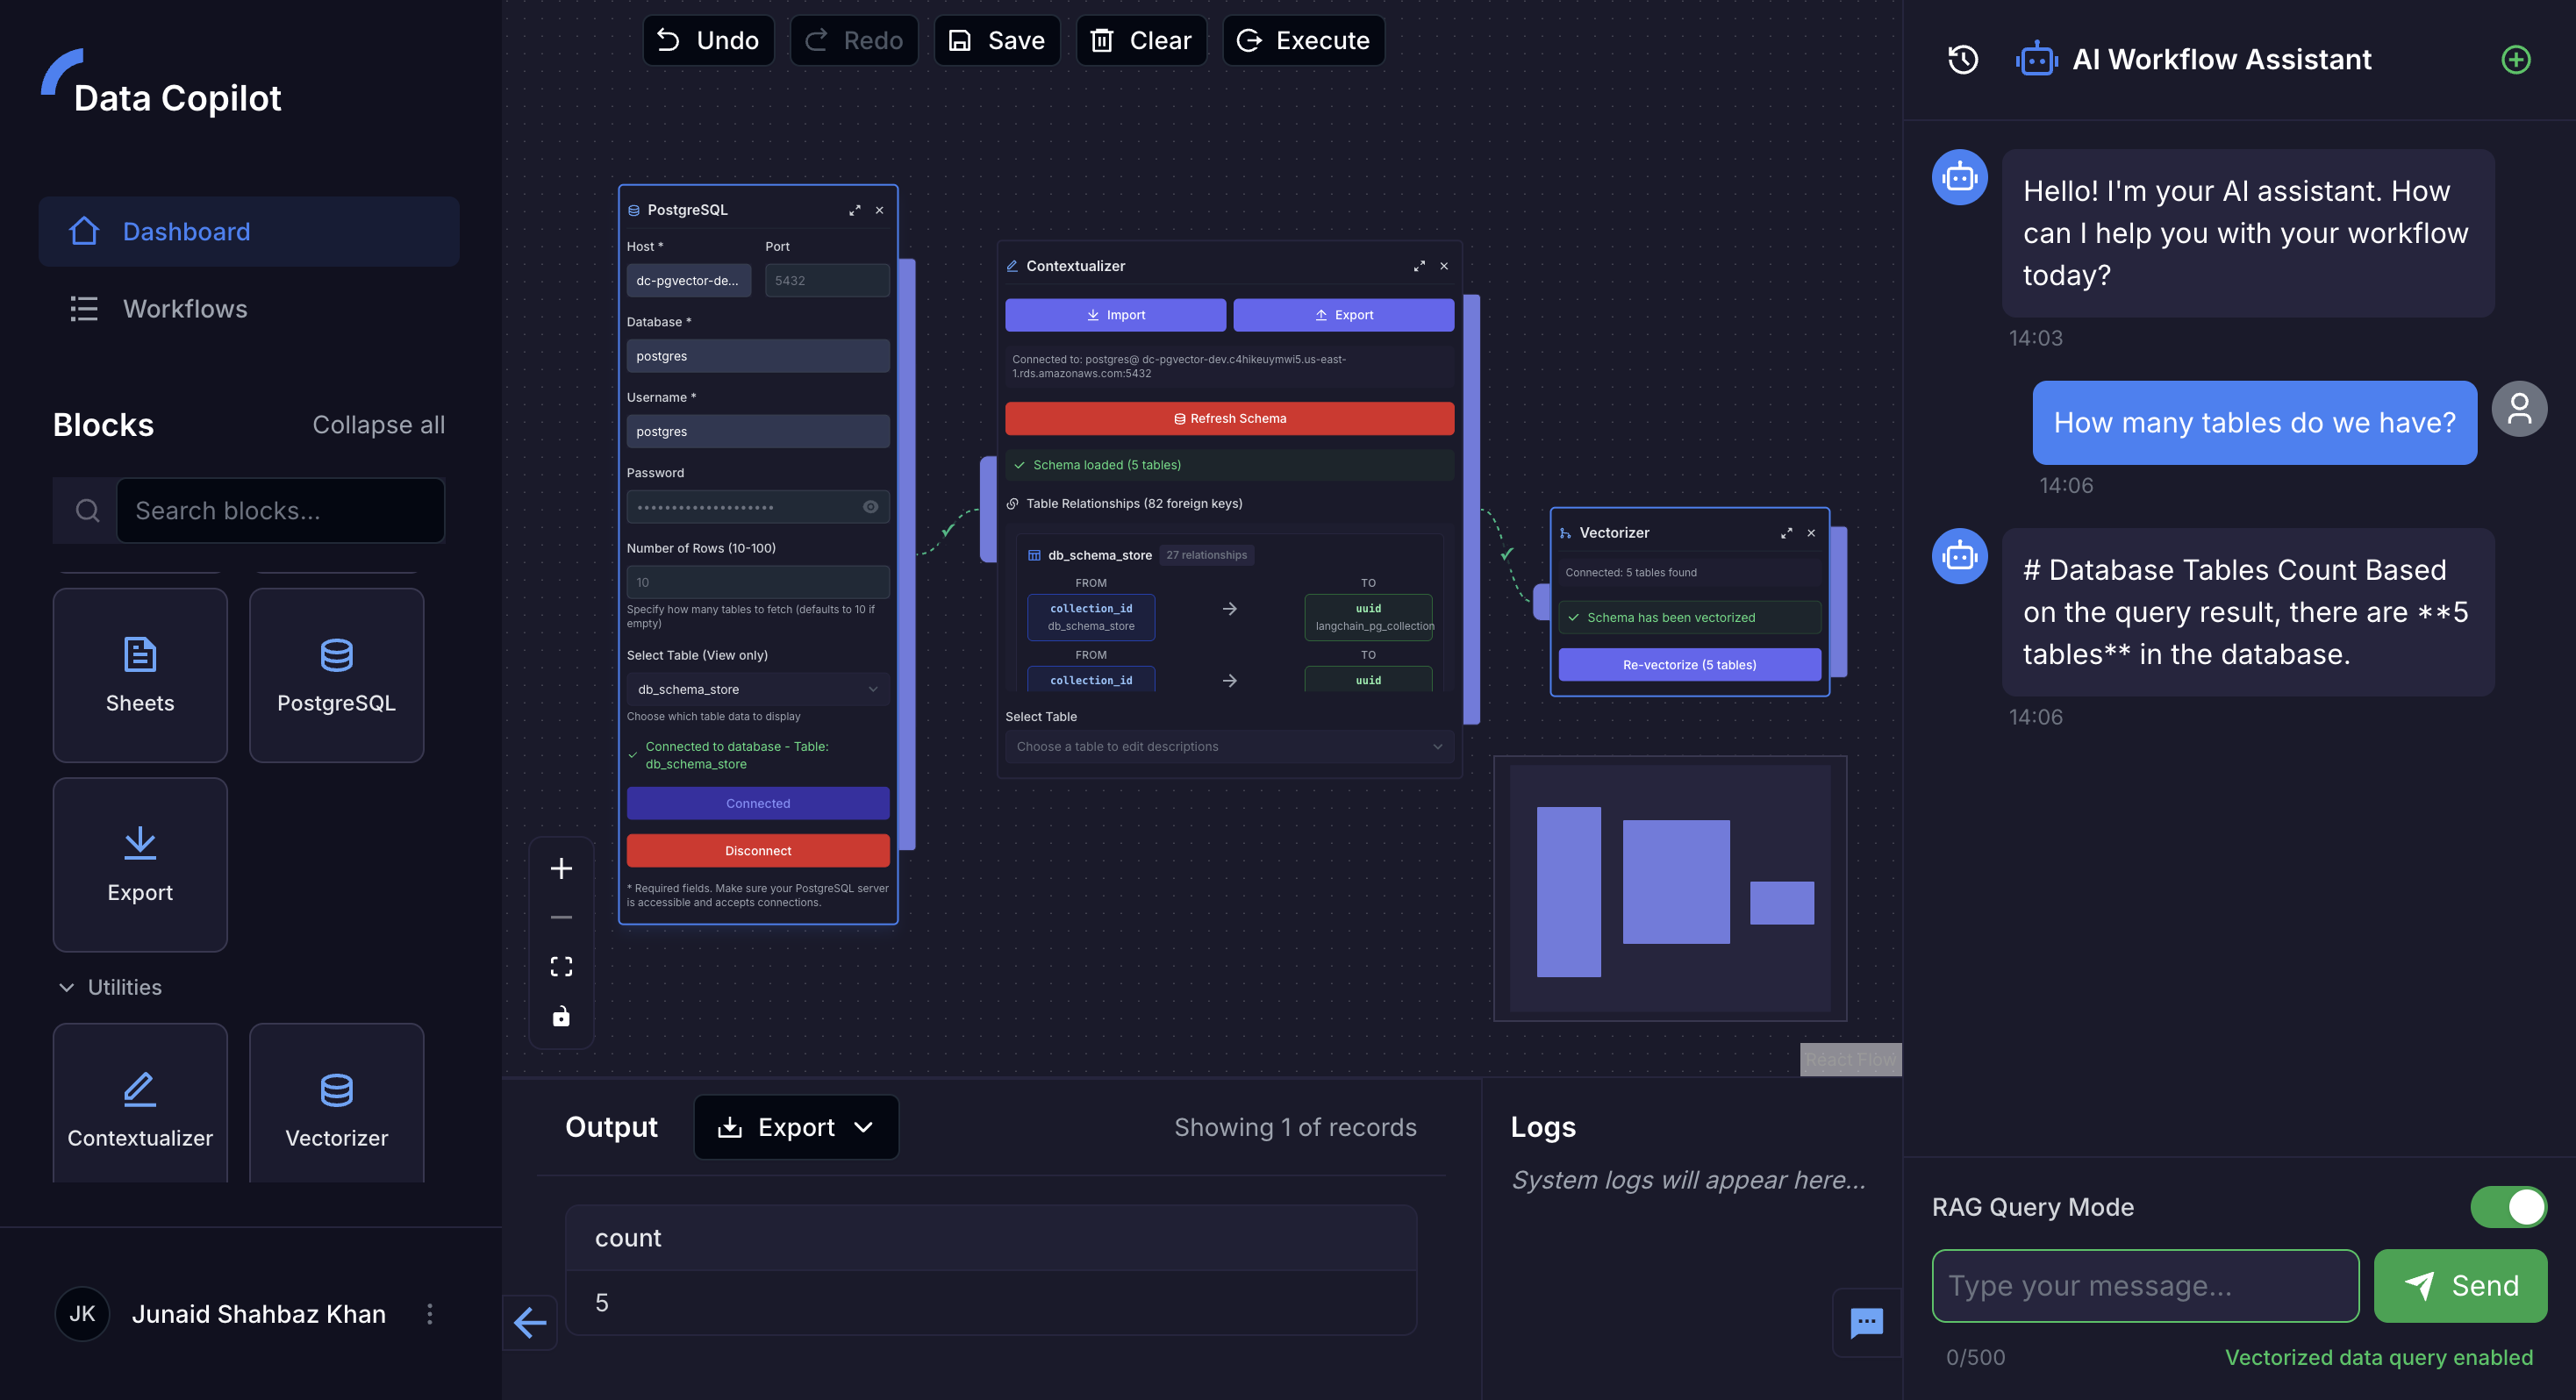
Task: Click the Type your message field
Action: (x=2144, y=1286)
